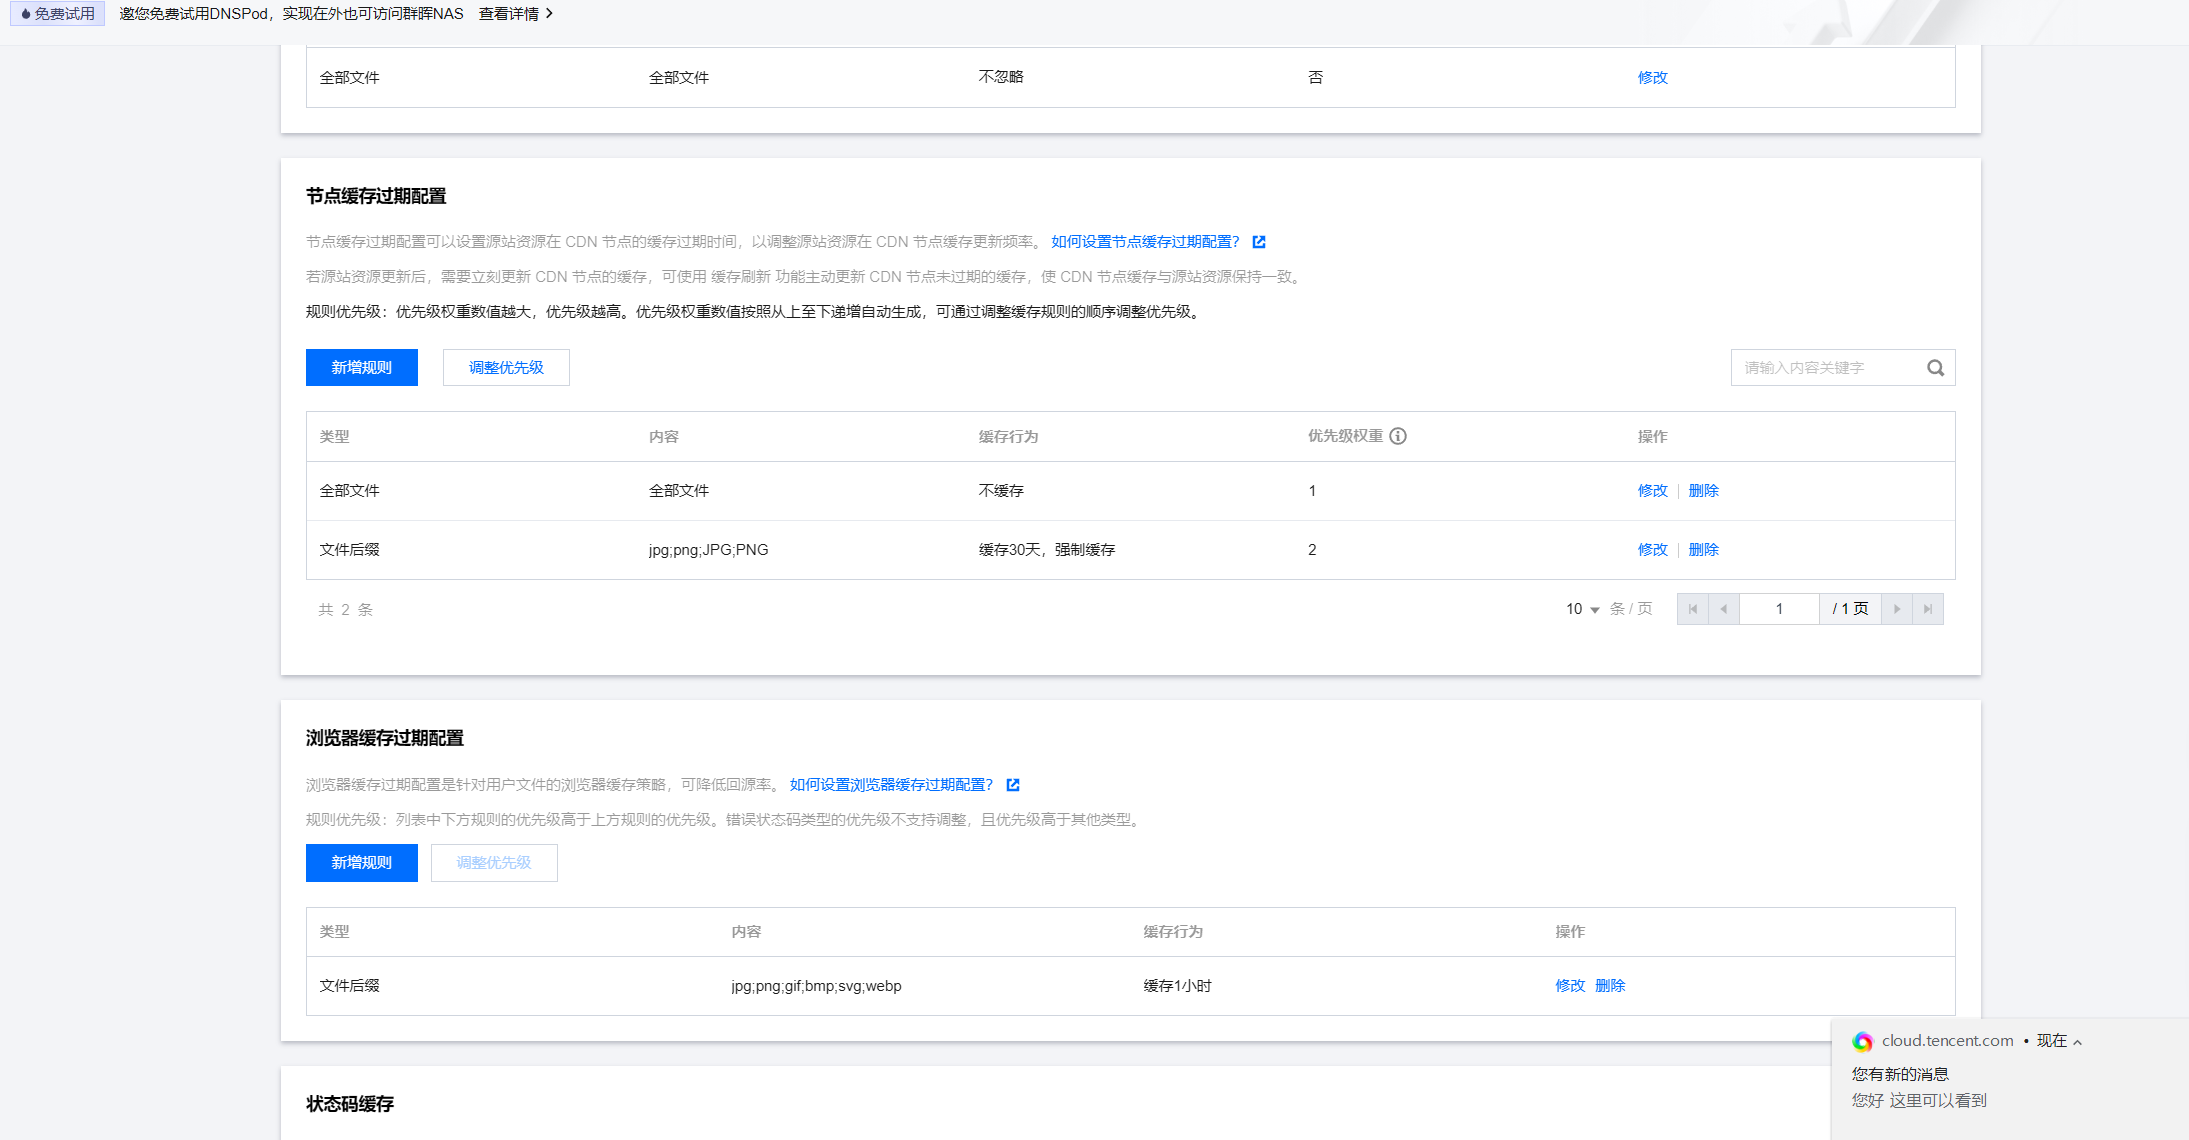Go to previous page arrow

point(1724,609)
